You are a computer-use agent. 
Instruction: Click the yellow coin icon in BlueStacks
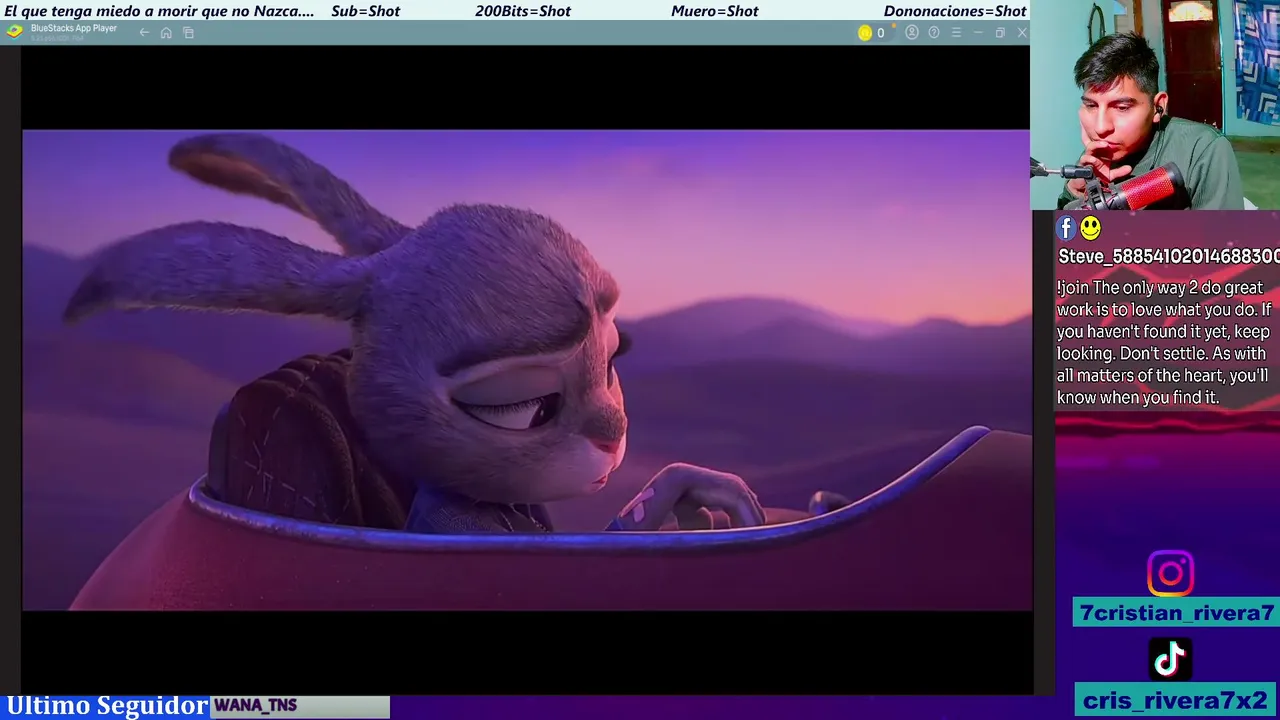[865, 33]
